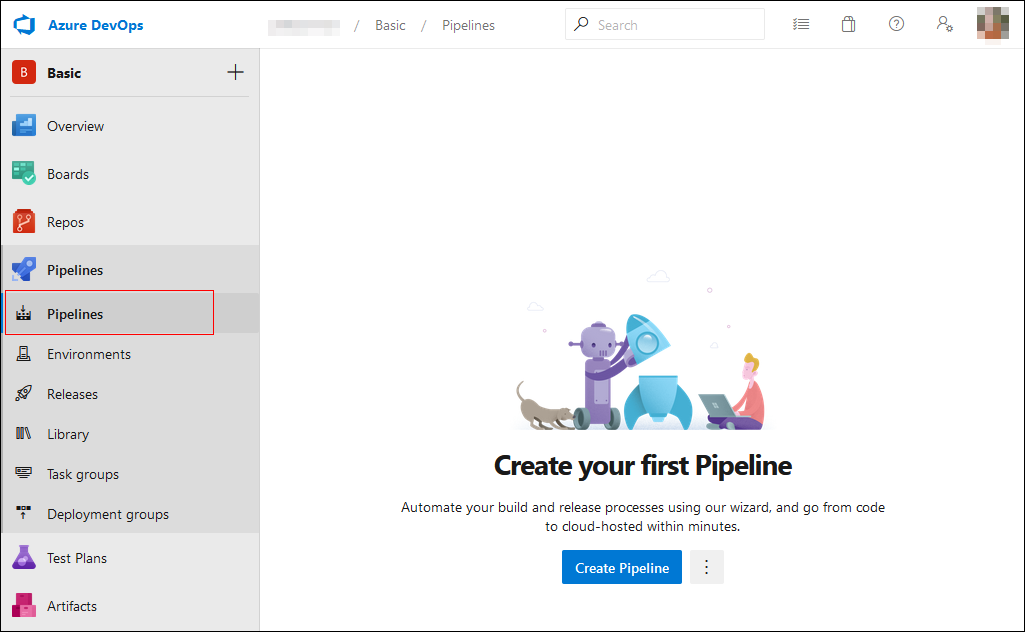Click into the Search input field
Screen dimensions: 1025x632
click(675, 25)
